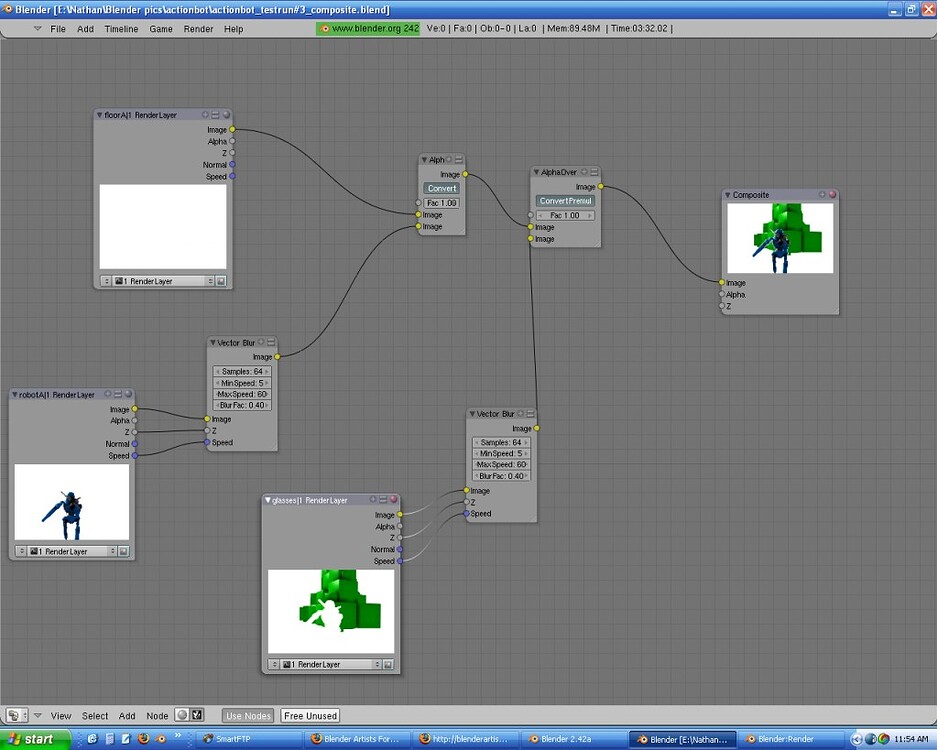The height and width of the screenshot is (750, 937).
Task: Adjust Fac 1.00 slider on AlphaOver node
Action: [565, 215]
